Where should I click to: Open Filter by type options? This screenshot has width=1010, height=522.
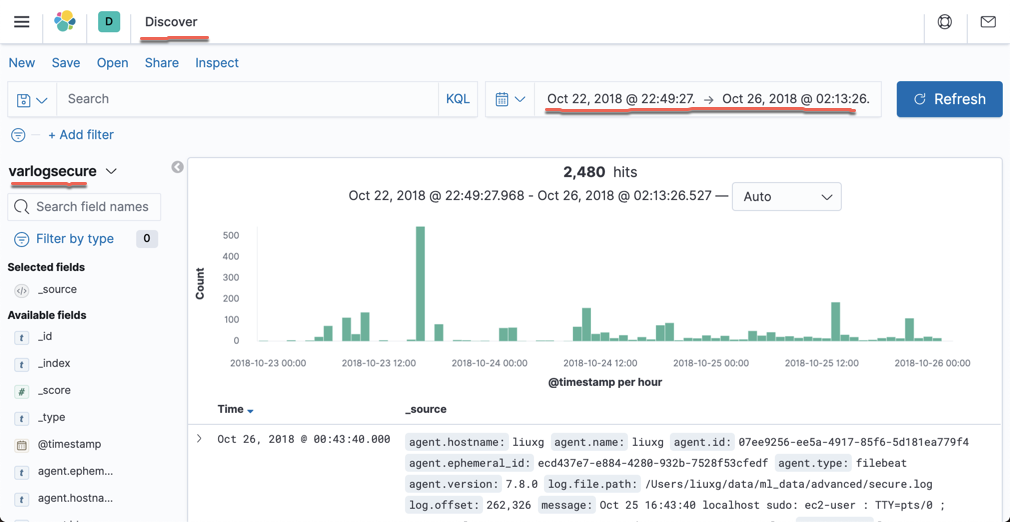(75, 238)
